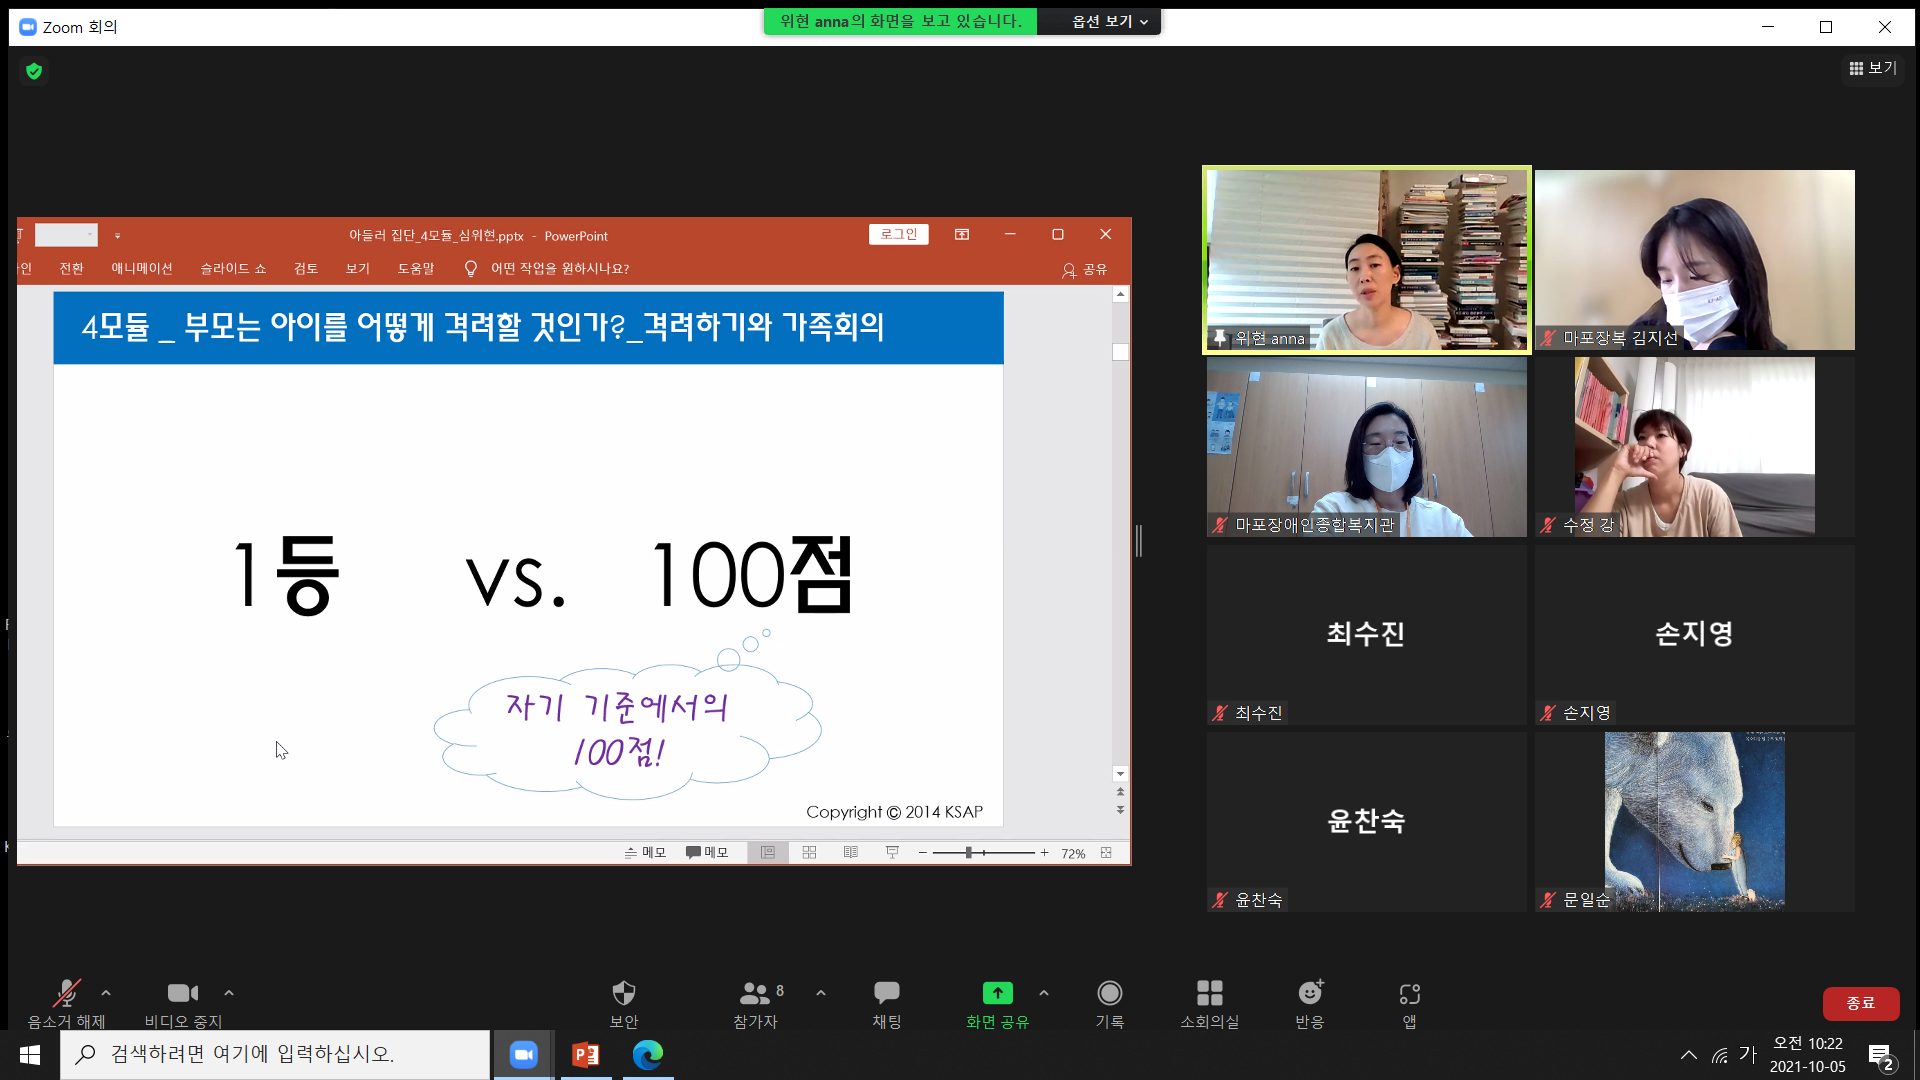Screen dimensions: 1920x1080
Task: Select 위현 anna's video thumbnail
Action: coord(1366,260)
